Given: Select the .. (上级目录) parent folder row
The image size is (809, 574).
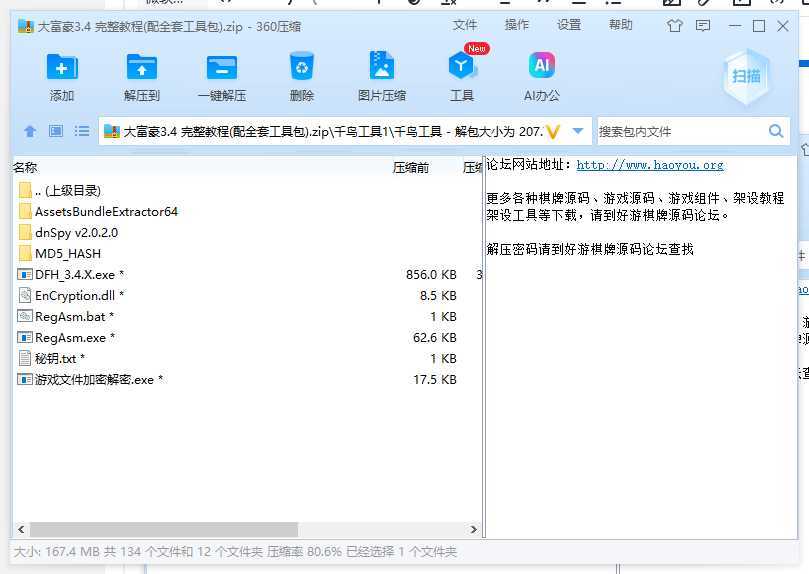Looking at the screenshot, I should tap(248, 191).
